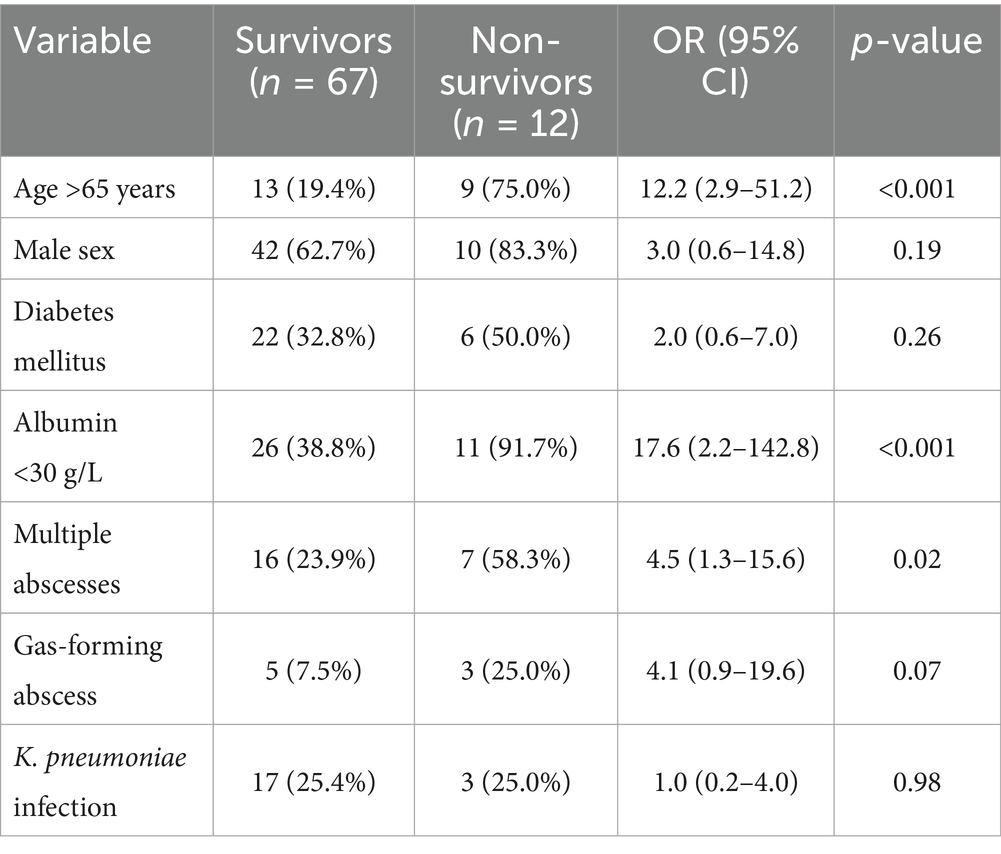Viewport: 1001px width, 854px height.
Task: Click the p-value cell "0.98"
Action: (x=916, y=778)
